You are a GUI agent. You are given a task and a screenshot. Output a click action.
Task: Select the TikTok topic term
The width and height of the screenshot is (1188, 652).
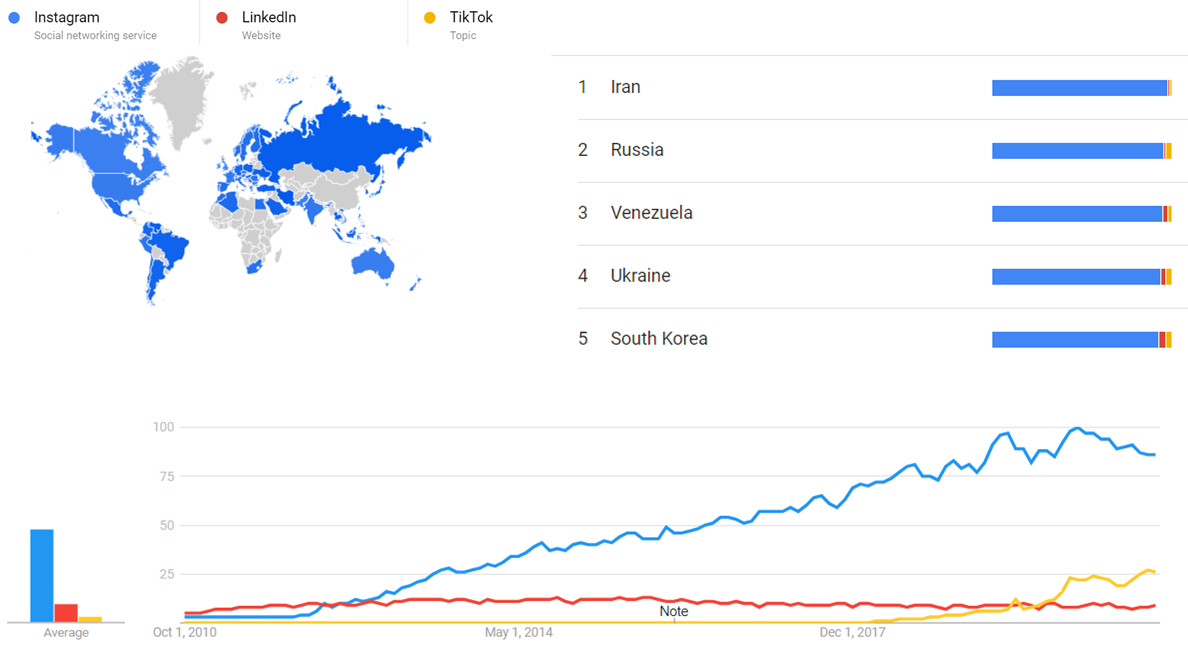[x=471, y=17]
